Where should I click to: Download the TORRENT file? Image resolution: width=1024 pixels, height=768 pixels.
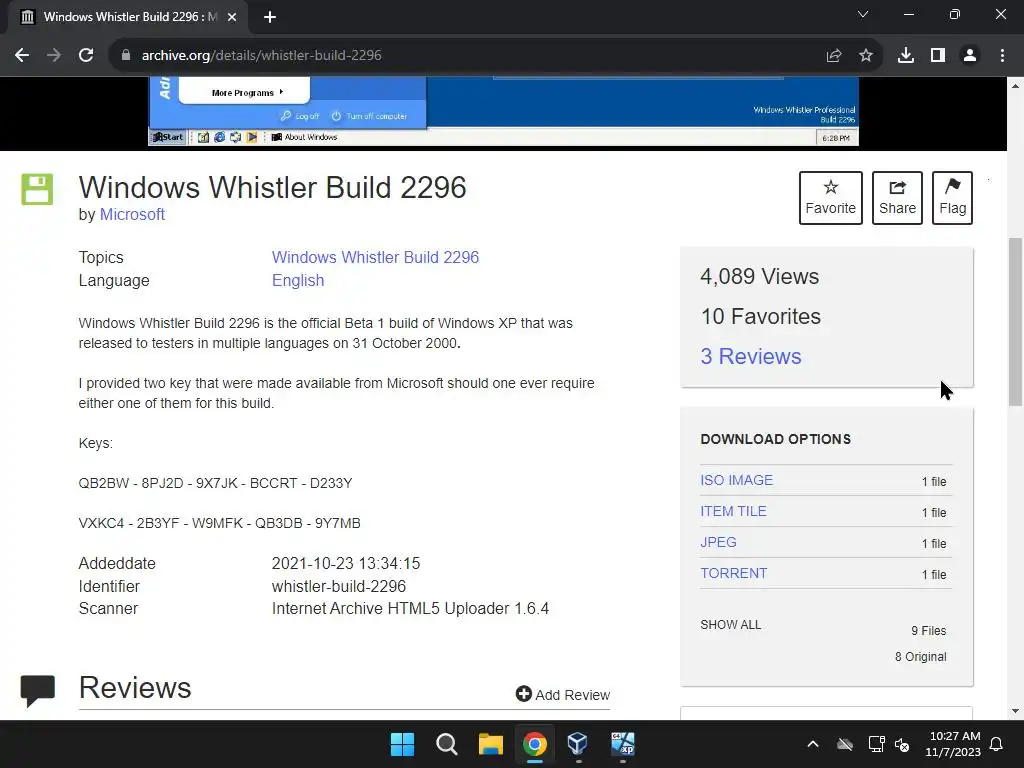(733, 573)
